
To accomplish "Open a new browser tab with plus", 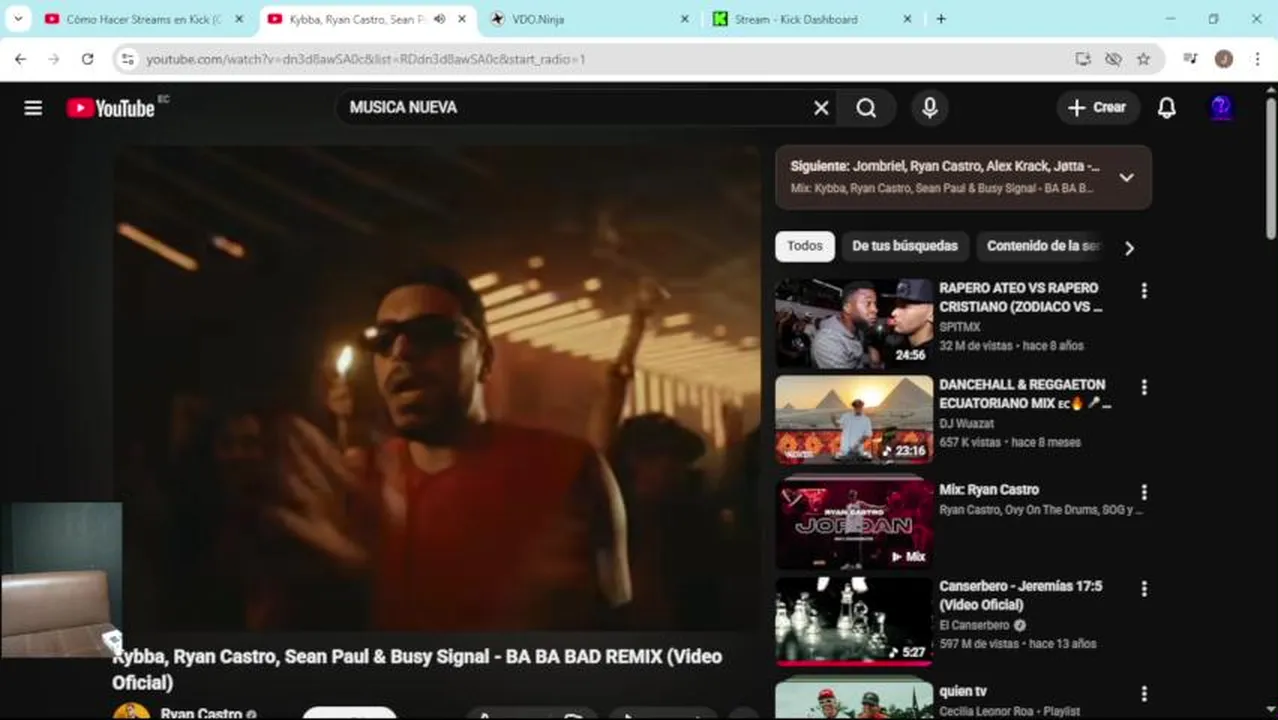I will pyautogui.click(x=940, y=19).
